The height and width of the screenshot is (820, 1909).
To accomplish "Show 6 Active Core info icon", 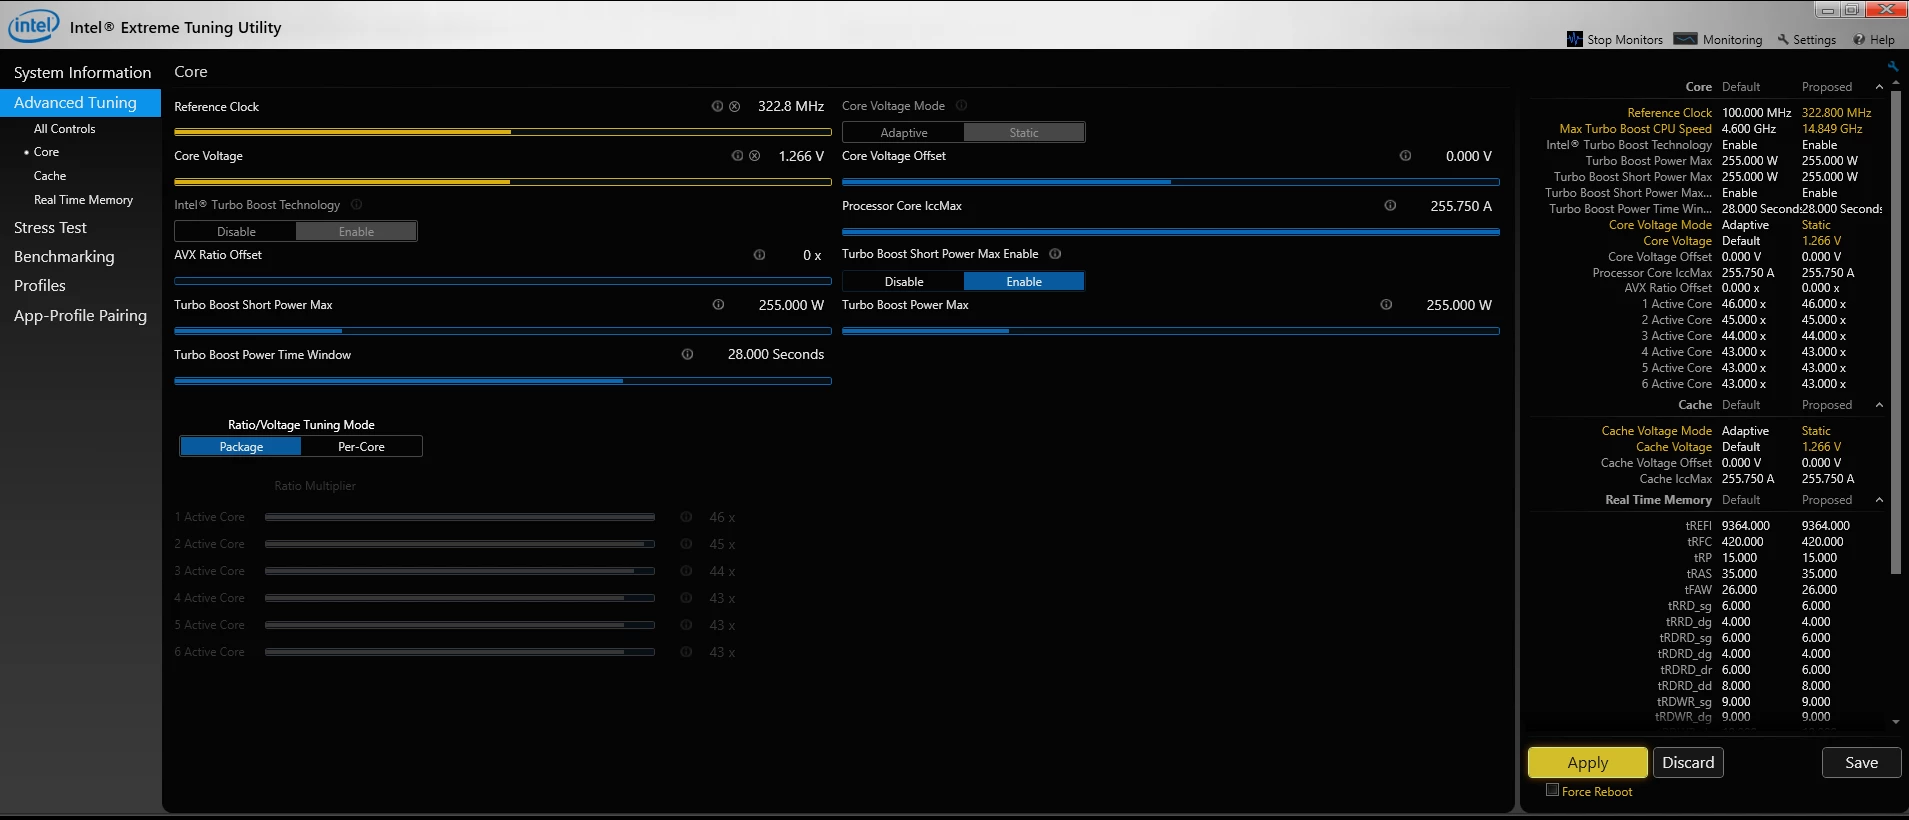I will pyautogui.click(x=686, y=652).
